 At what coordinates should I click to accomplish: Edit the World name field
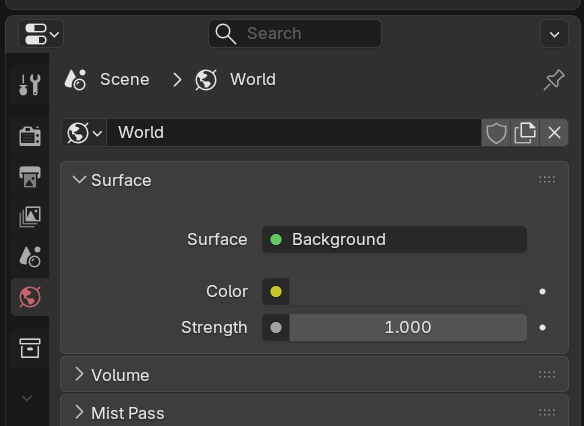pos(294,133)
